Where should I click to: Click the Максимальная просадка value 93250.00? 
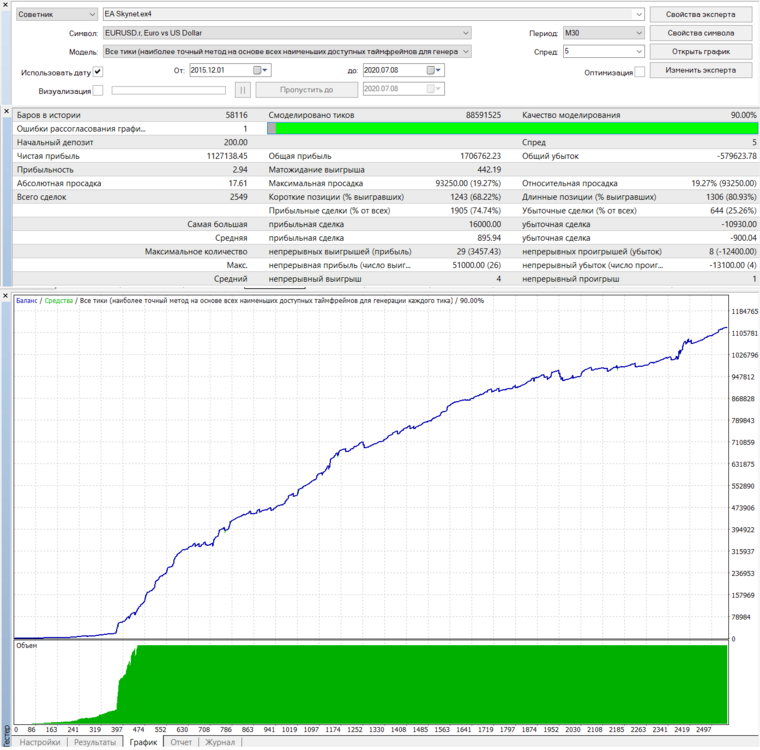click(x=468, y=183)
